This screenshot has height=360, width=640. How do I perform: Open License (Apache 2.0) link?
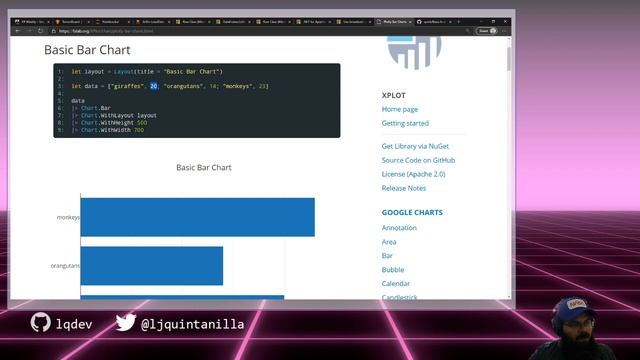(x=413, y=174)
